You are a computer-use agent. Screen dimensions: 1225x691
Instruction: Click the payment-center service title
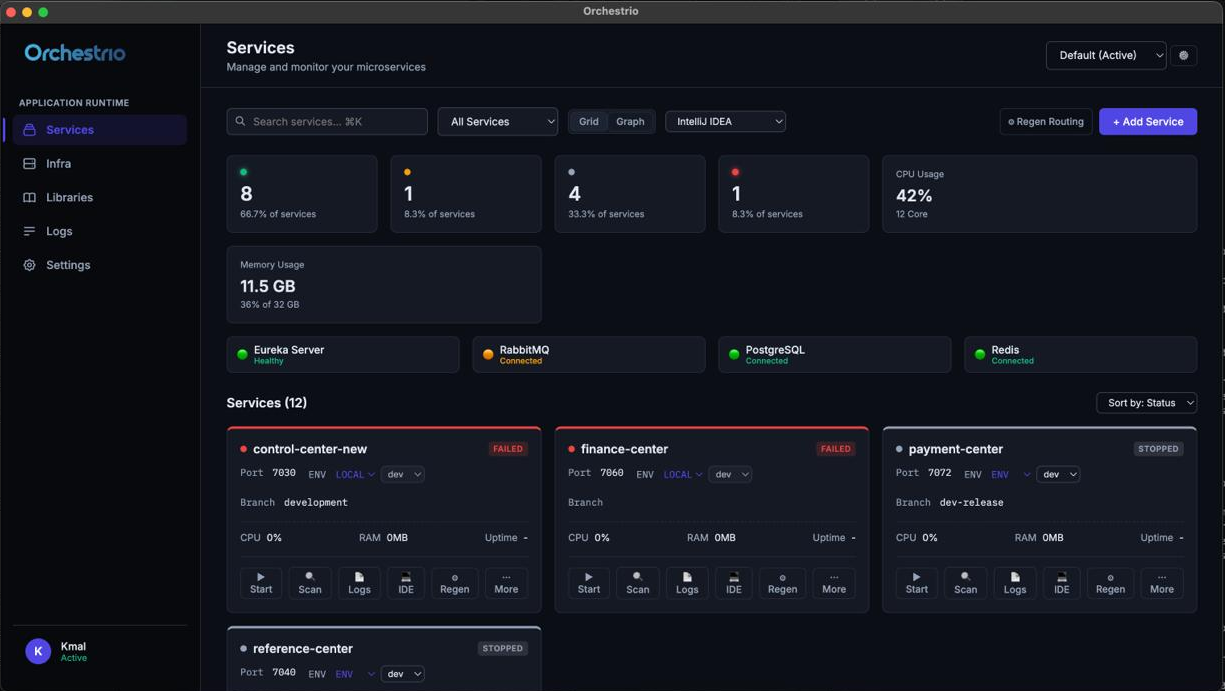(956, 449)
